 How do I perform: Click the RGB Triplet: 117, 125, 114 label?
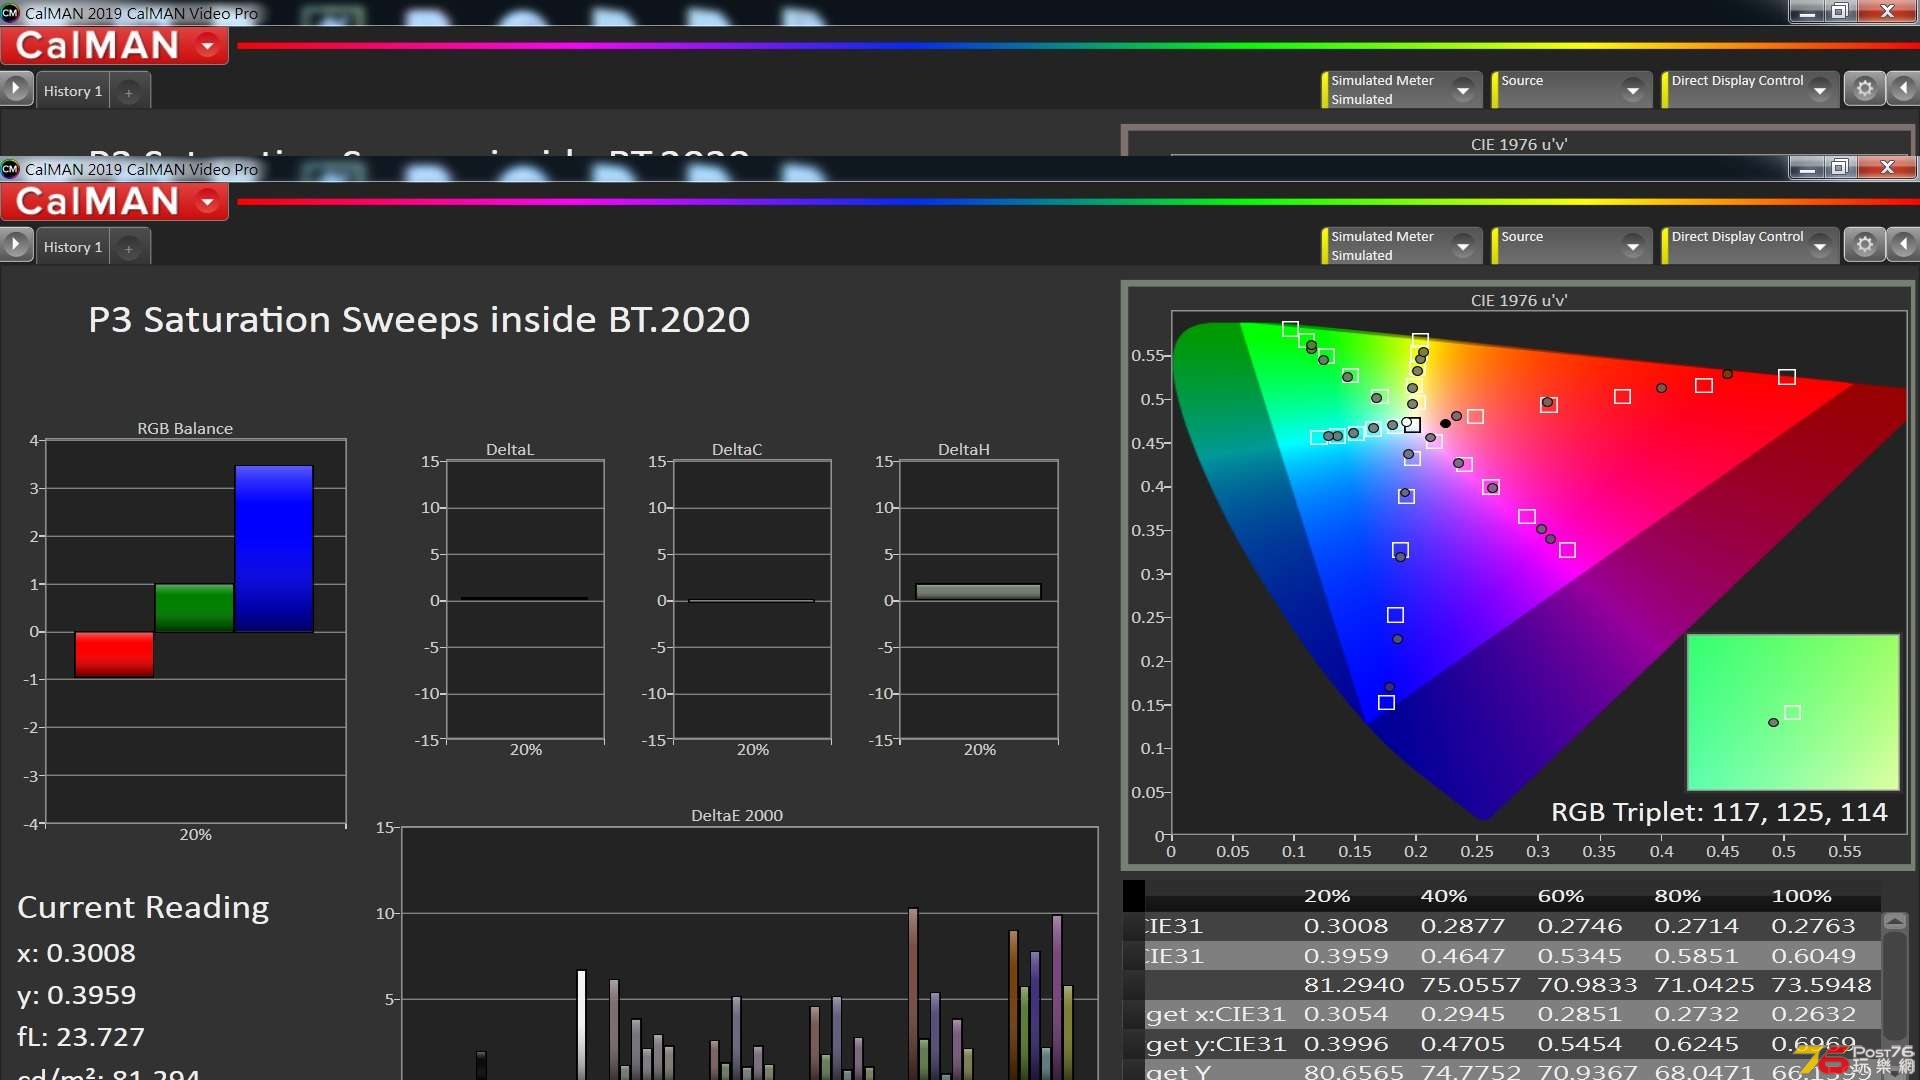(1719, 812)
